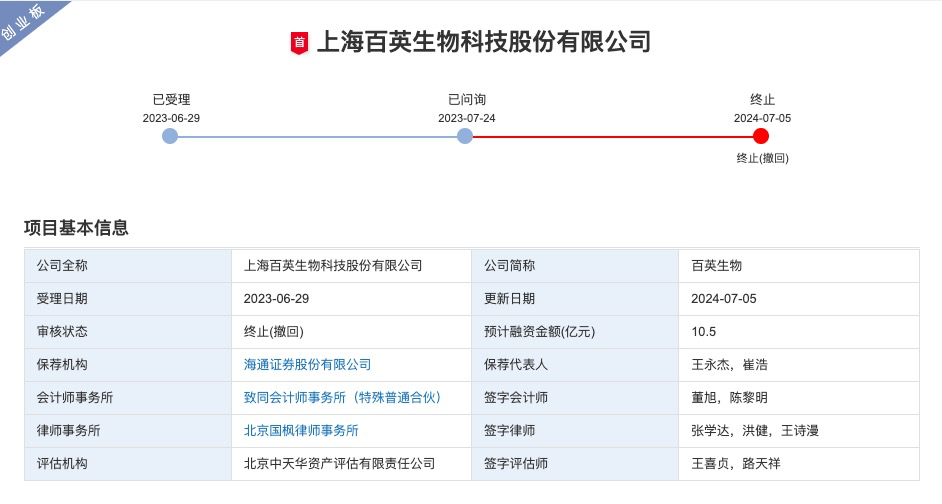Screen dimensions: 942x504
Task: Open the 致同会计师事务所 link
Action: (x=342, y=398)
